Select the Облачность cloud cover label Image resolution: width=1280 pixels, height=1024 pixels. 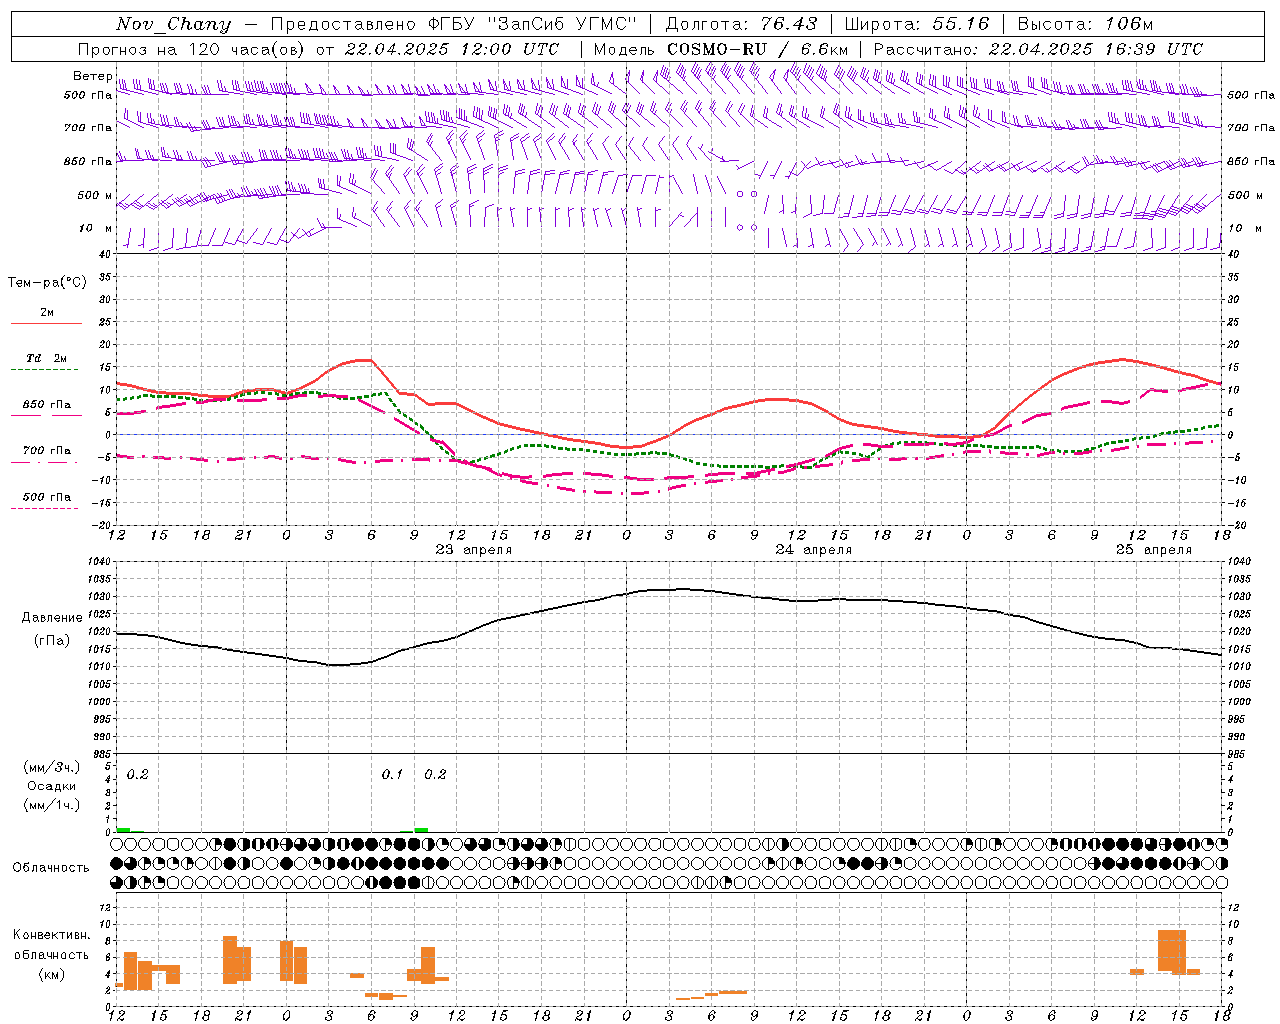[x=51, y=868]
